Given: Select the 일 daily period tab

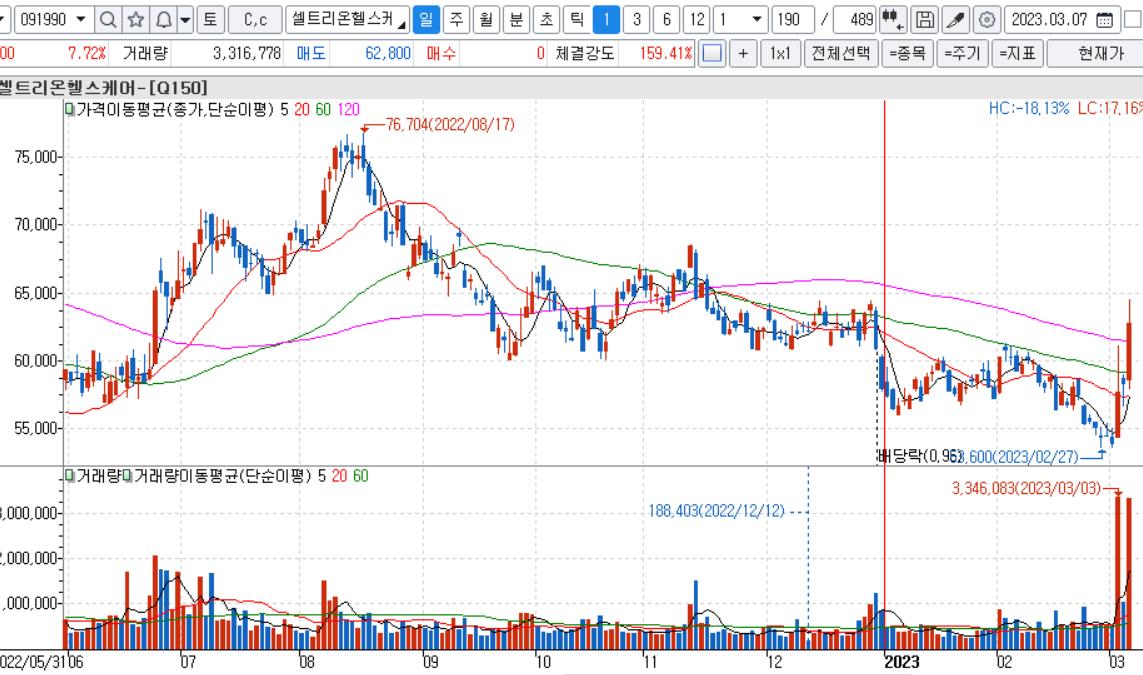Looking at the screenshot, I should click(x=426, y=20).
